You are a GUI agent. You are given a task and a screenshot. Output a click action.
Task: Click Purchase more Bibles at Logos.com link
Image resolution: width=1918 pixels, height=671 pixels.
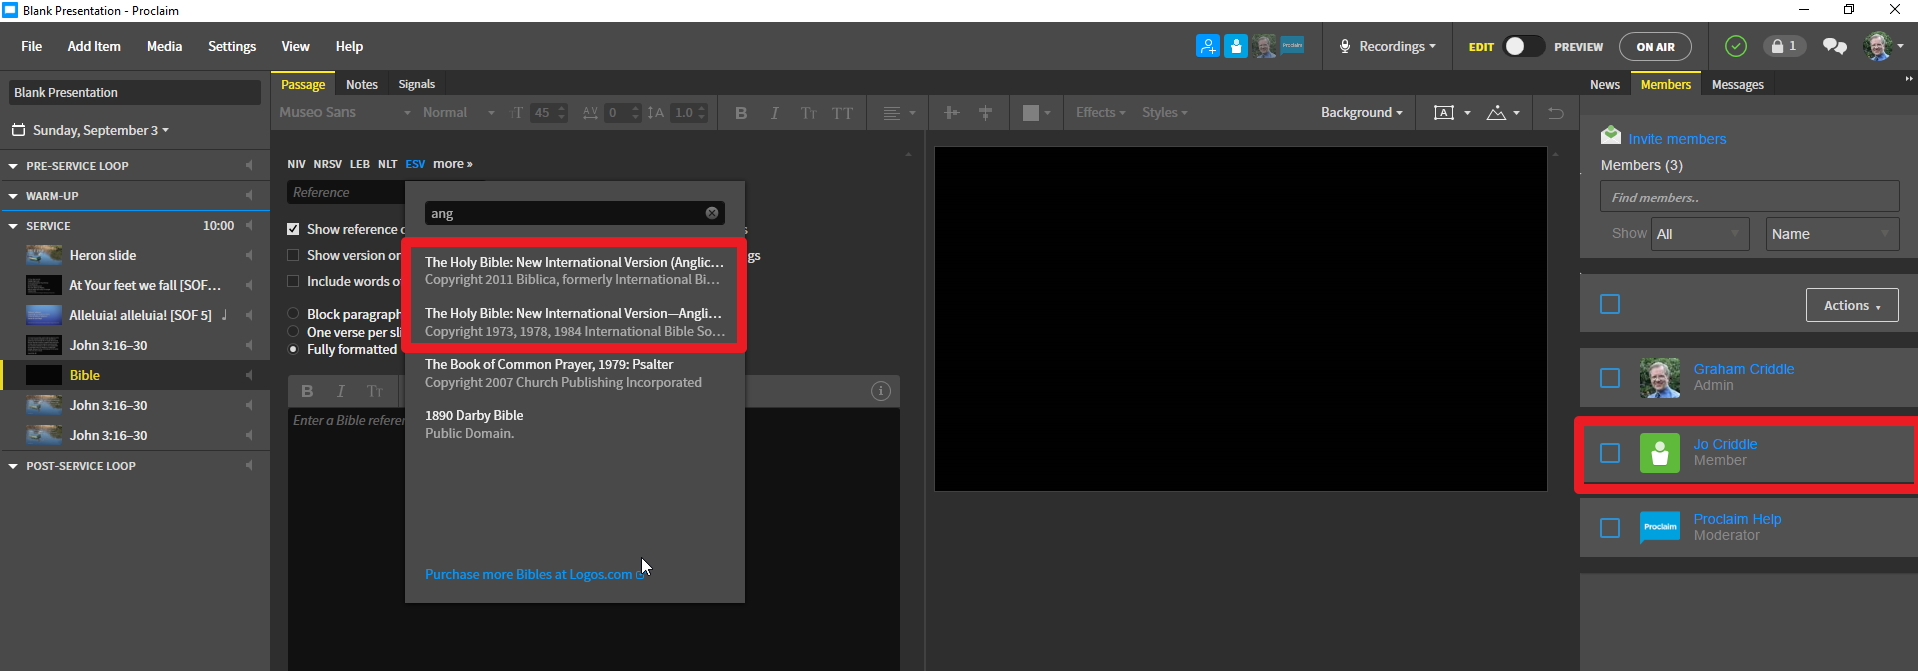coord(534,574)
